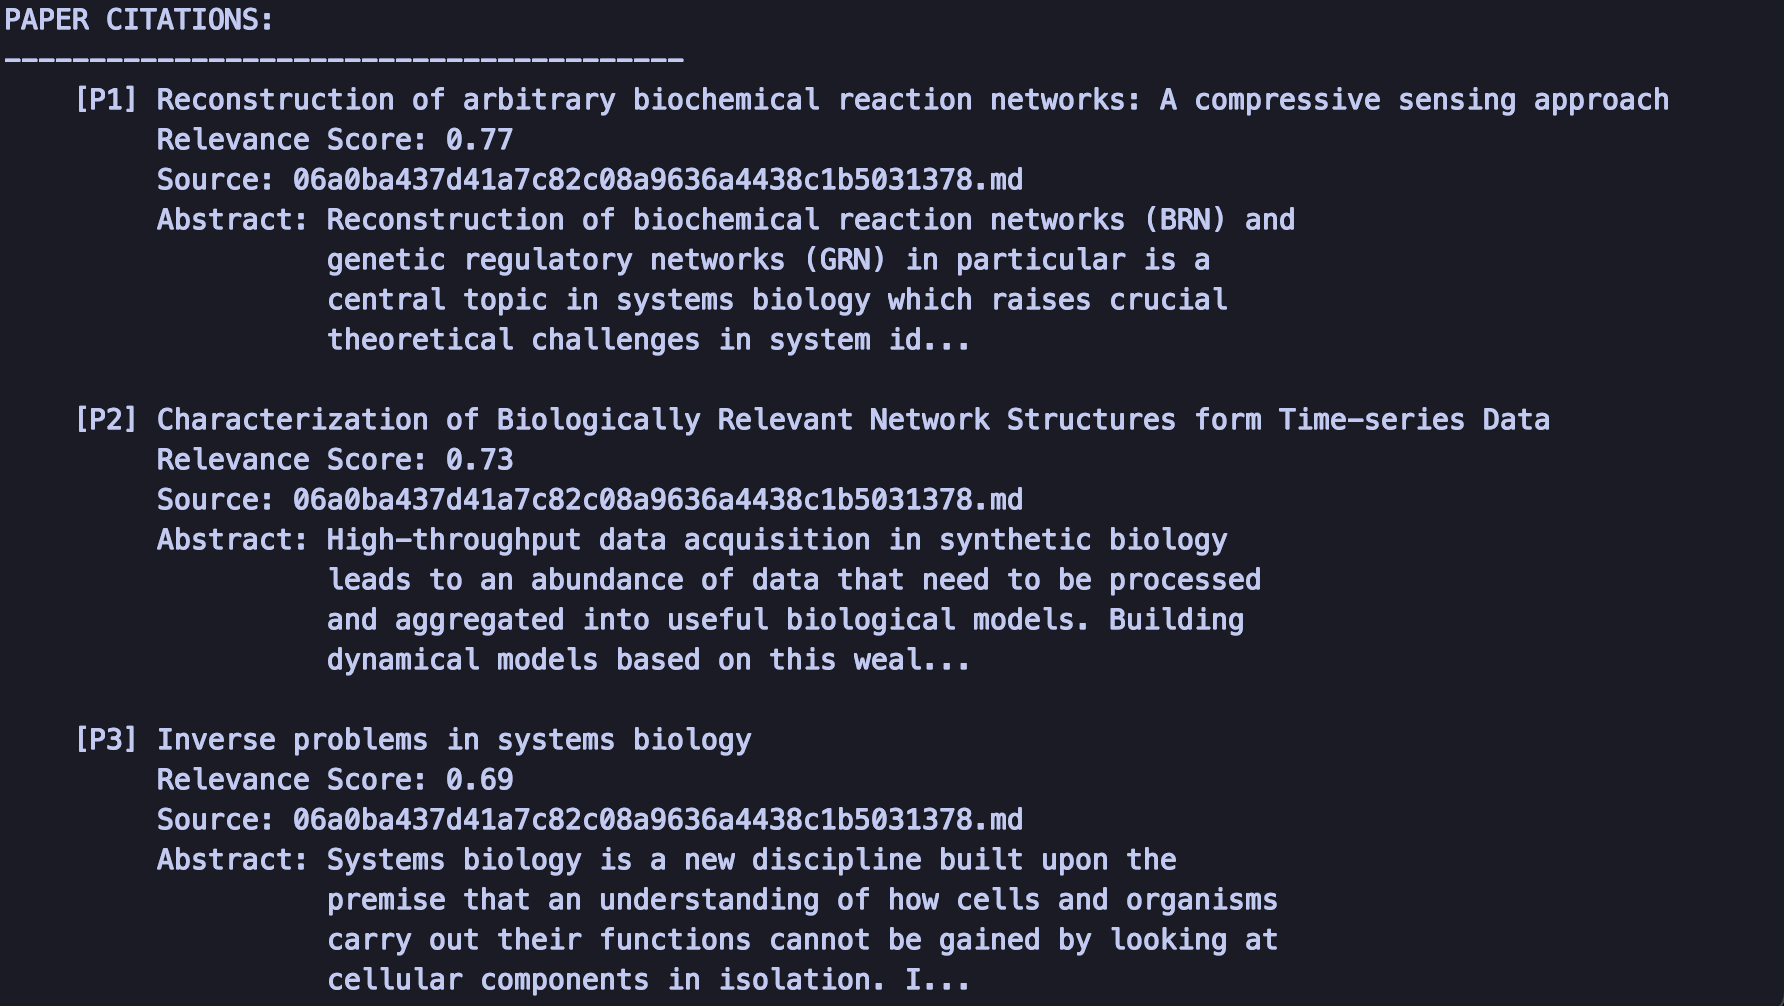This screenshot has height=1006, width=1784.
Task: Open the source file listed under P1
Action: coord(657,180)
